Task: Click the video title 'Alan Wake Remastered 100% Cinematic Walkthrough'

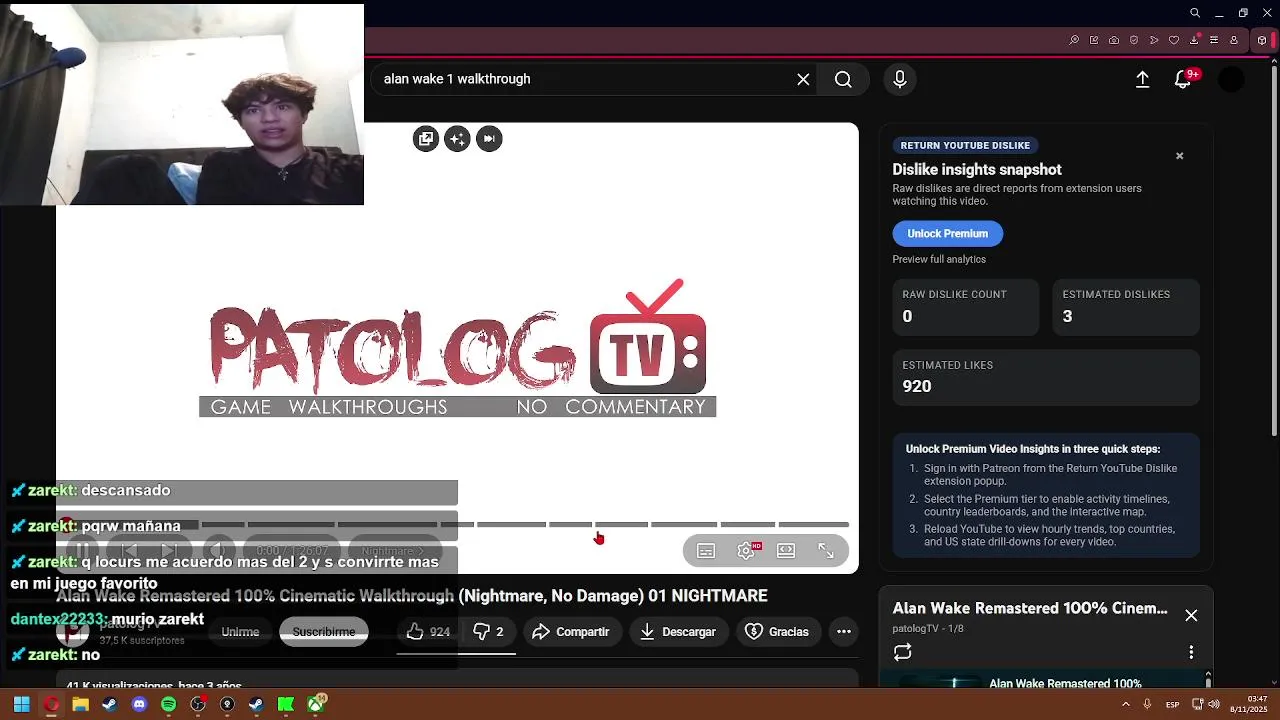Action: [412, 596]
